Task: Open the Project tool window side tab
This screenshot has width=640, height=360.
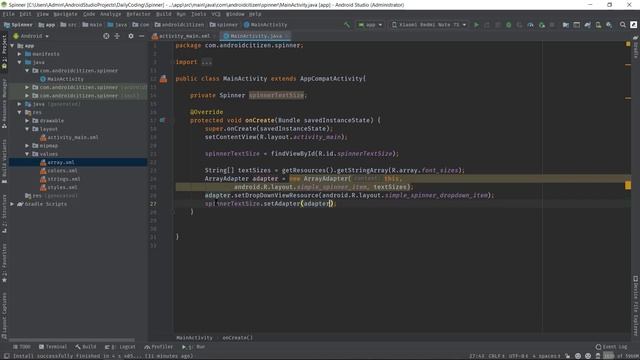Action: (4, 51)
